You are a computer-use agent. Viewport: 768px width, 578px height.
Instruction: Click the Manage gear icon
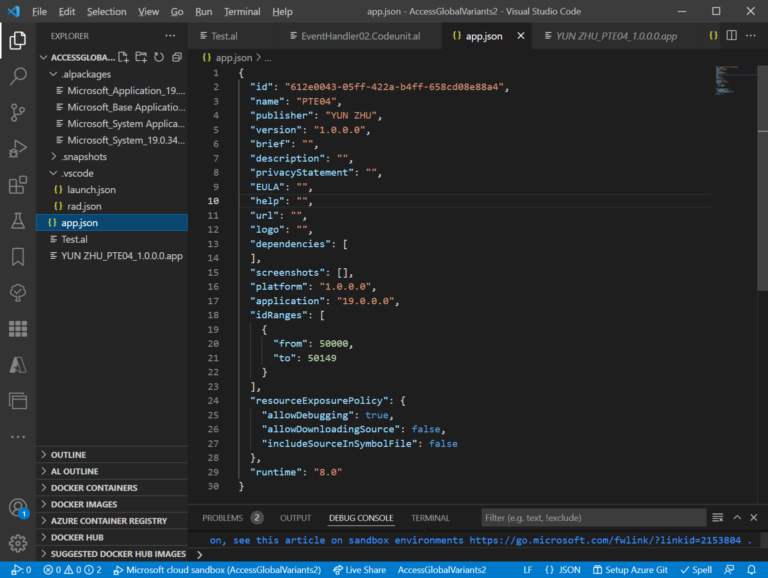coord(17,544)
